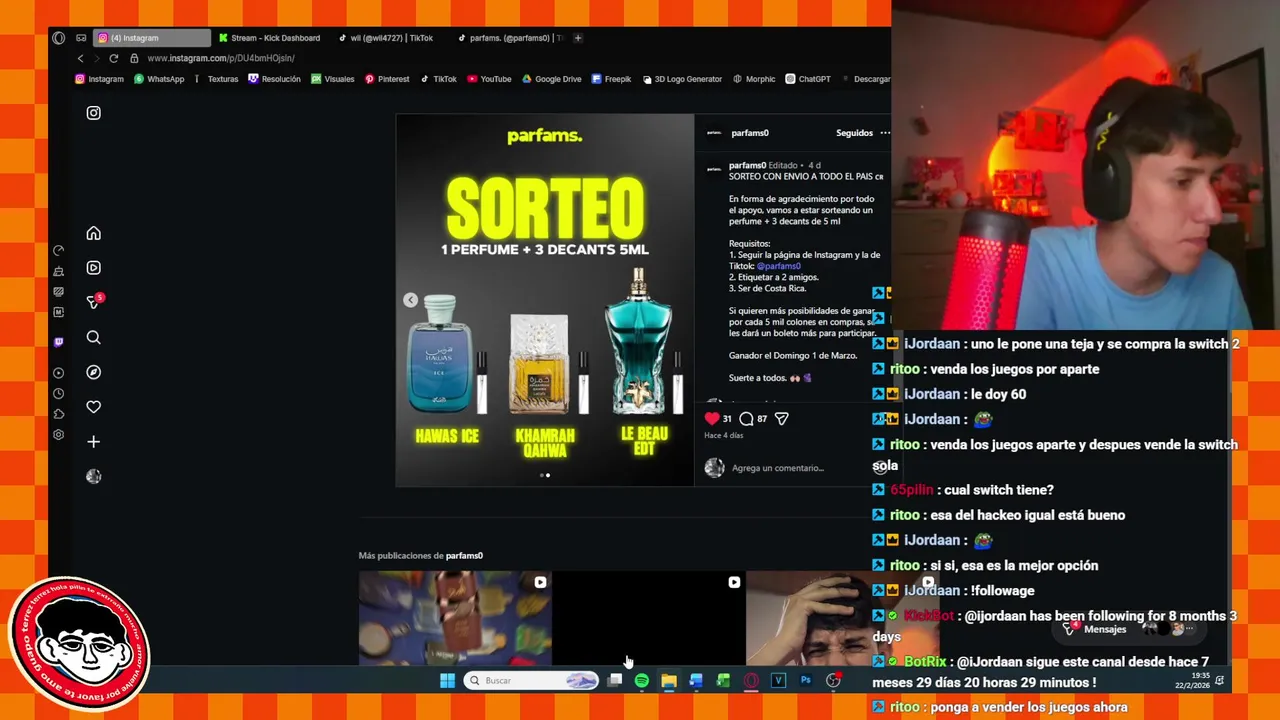Click the 'Agrega un comentario' field
1280x720 pixels.
[777, 468]
